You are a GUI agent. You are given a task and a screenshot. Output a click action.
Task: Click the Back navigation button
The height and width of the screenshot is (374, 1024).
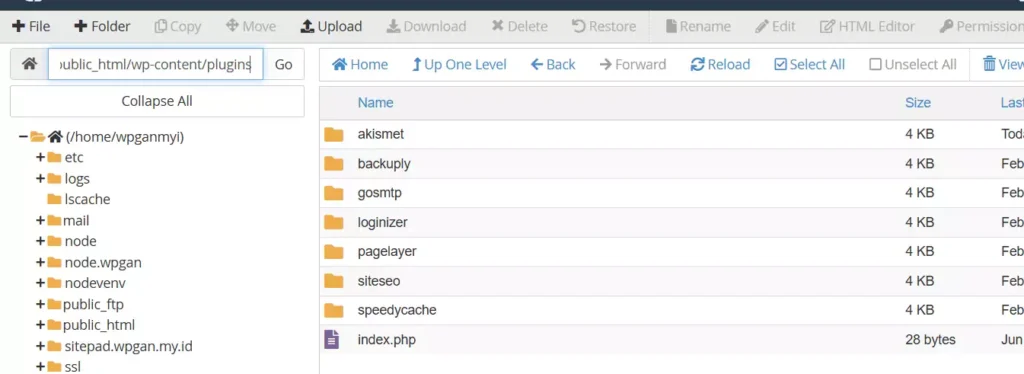point(553,64)
